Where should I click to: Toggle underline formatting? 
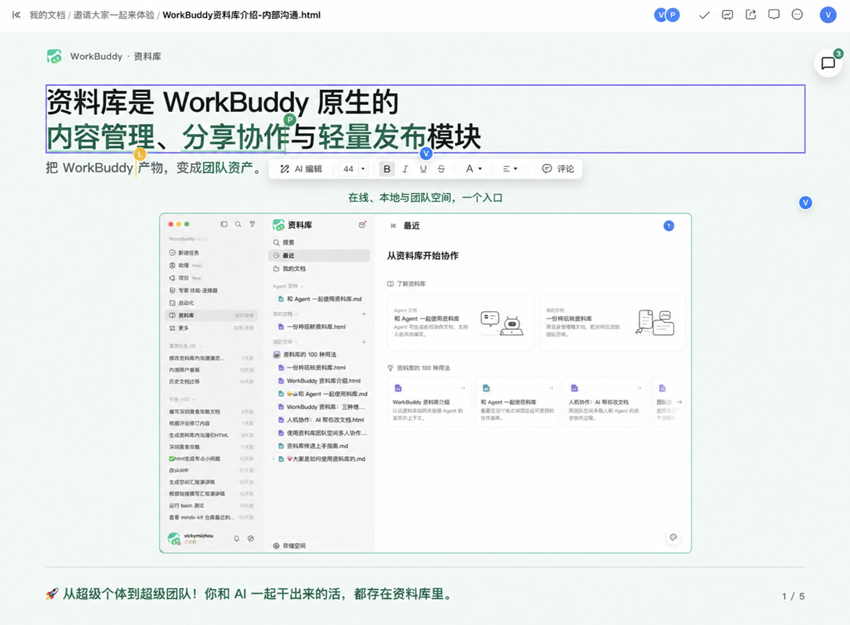[423, 169]
